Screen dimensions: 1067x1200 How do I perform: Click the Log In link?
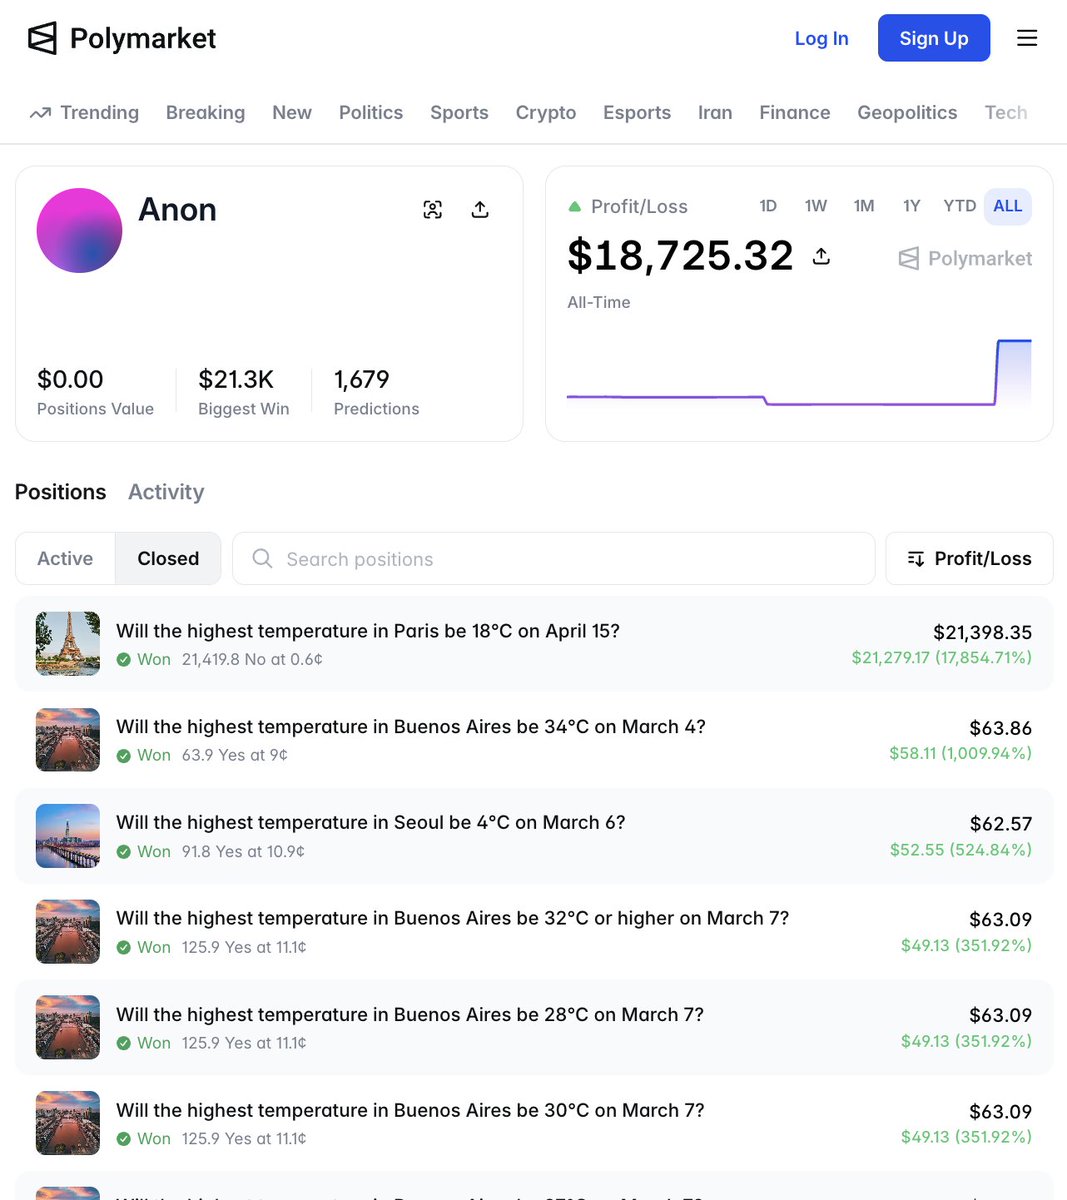point(821,38)
